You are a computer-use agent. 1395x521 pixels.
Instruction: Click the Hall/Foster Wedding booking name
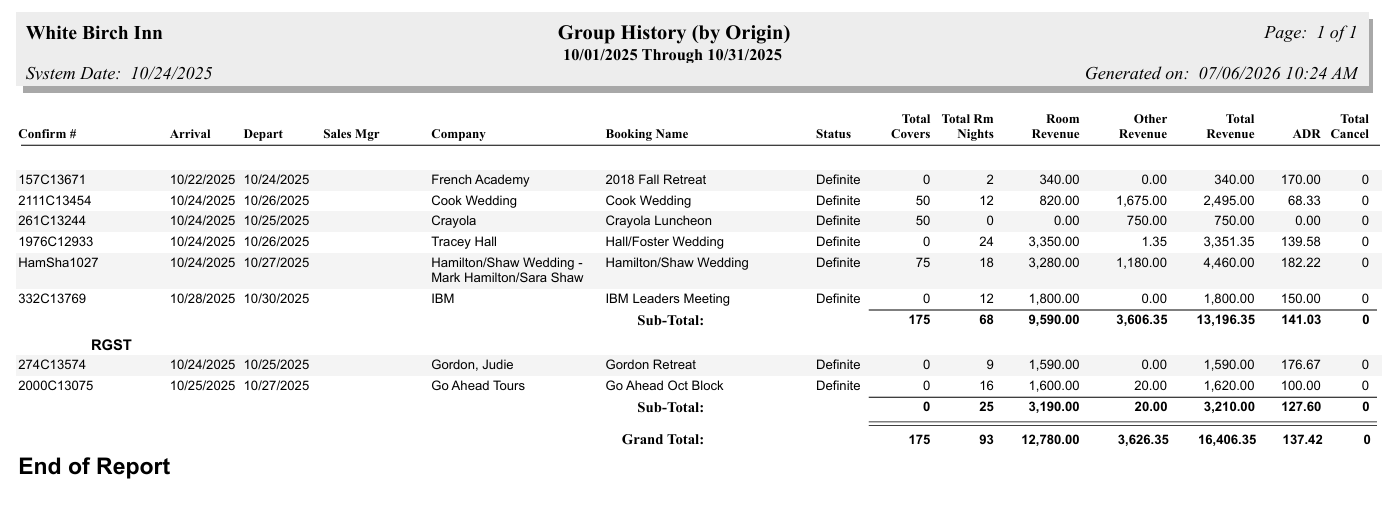(665, 242)
